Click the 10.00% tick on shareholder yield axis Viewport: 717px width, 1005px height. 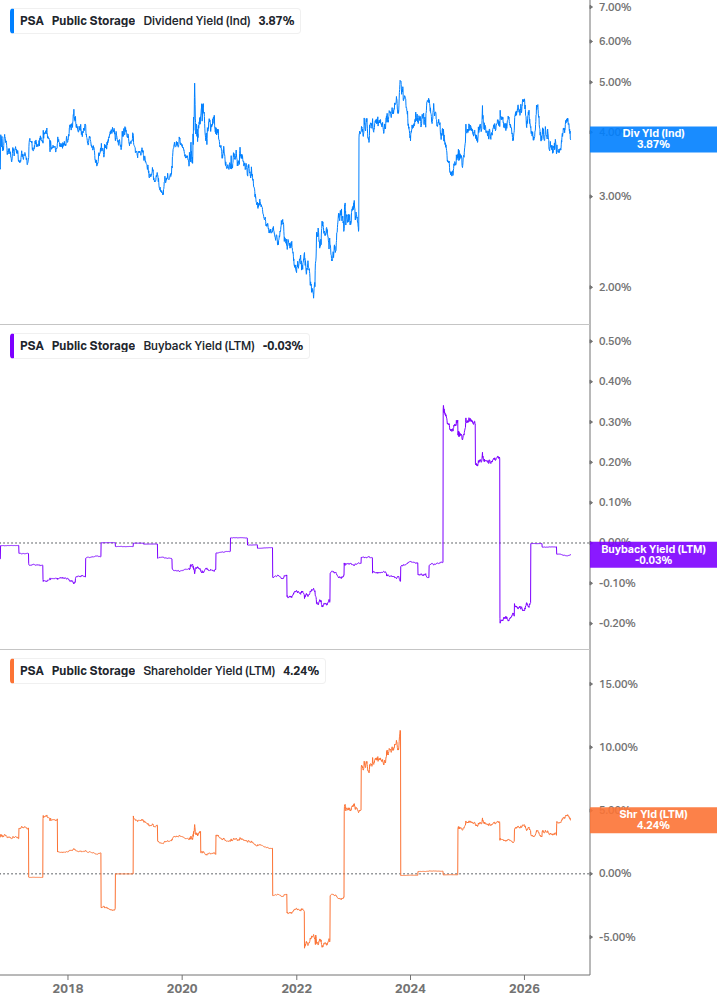pos(618,747)
